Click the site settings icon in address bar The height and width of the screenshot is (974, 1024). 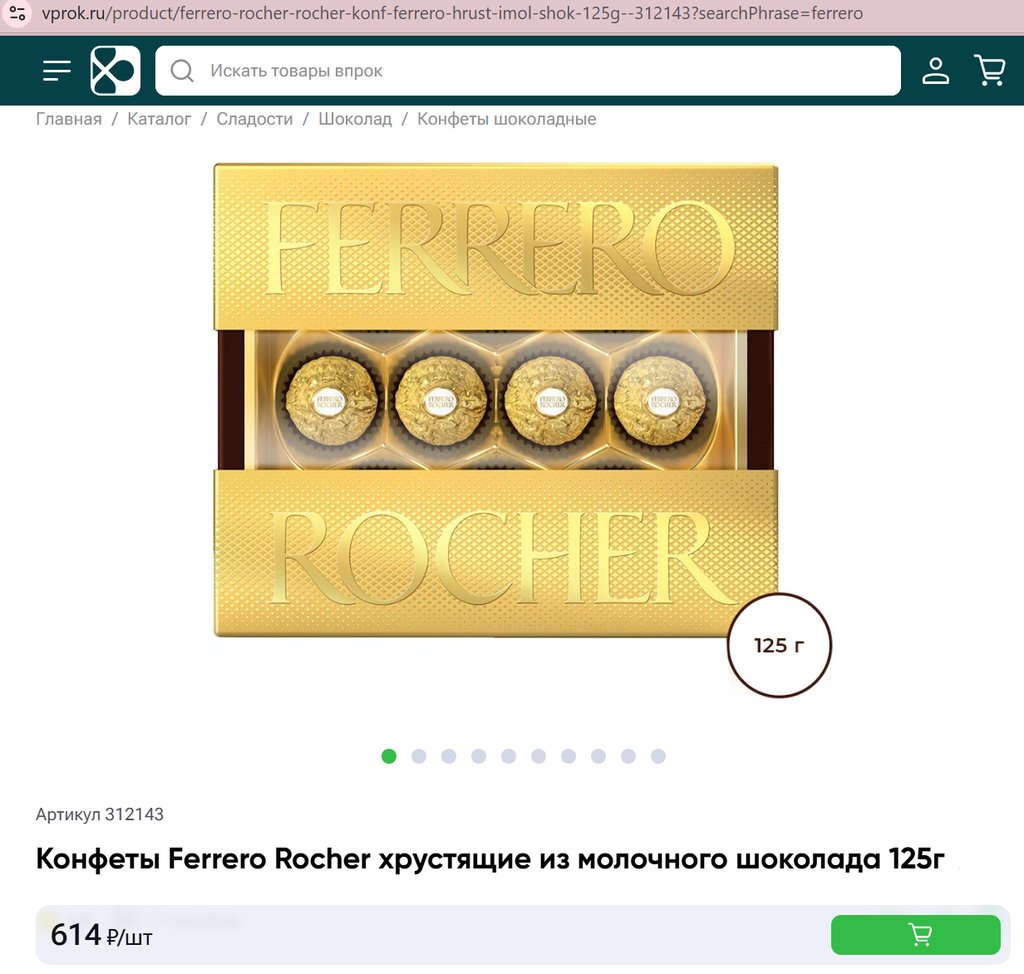pyautogui.click(x=17, y=12)
